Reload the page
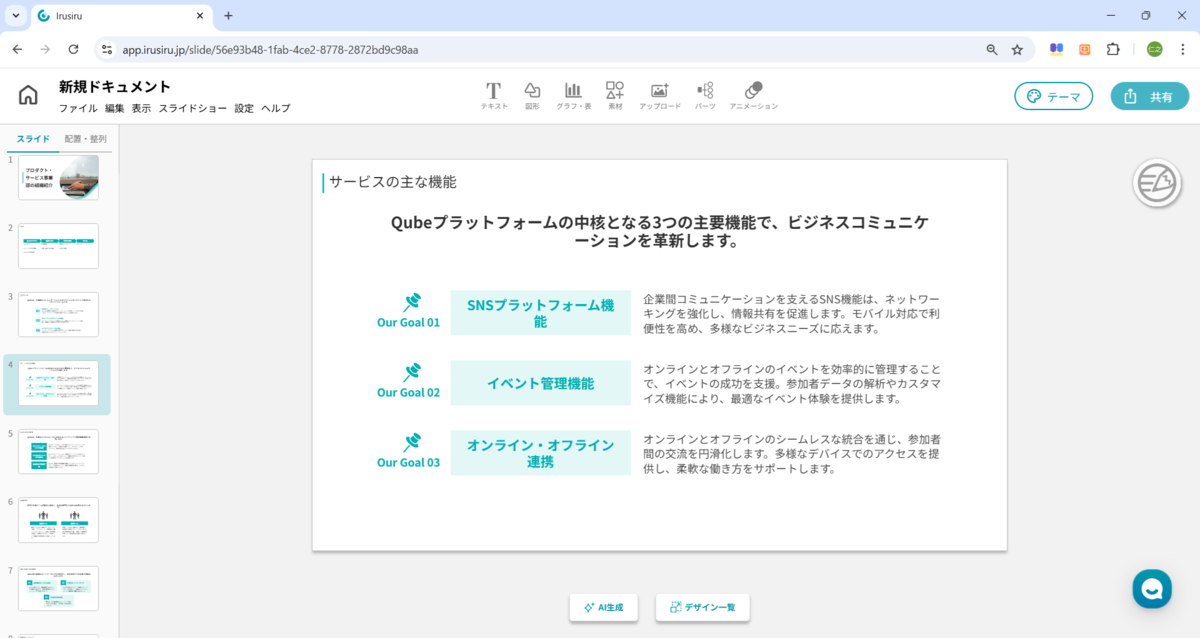The image size is (1200, 638). [73, 49]
